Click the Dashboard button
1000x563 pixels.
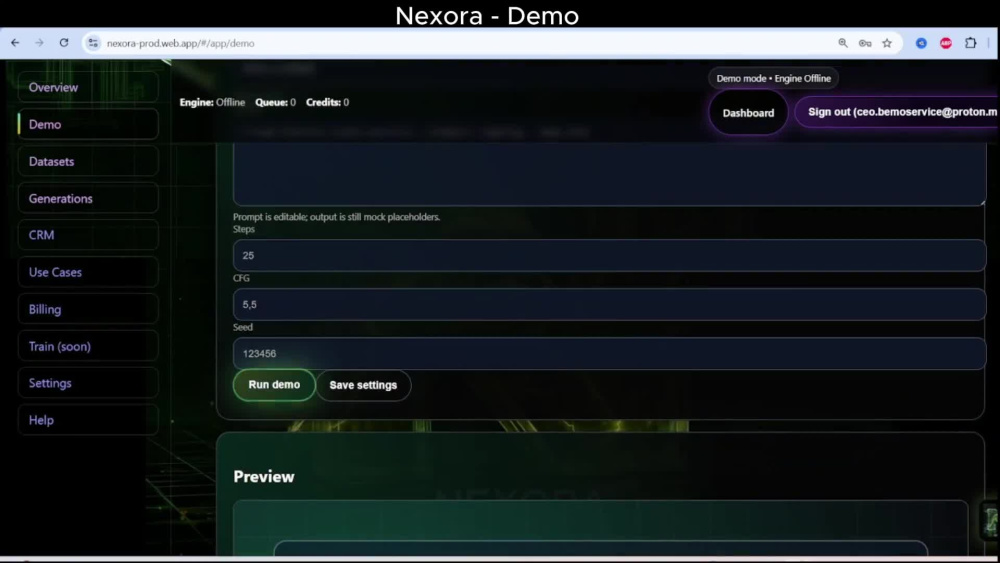coord(748,113)
